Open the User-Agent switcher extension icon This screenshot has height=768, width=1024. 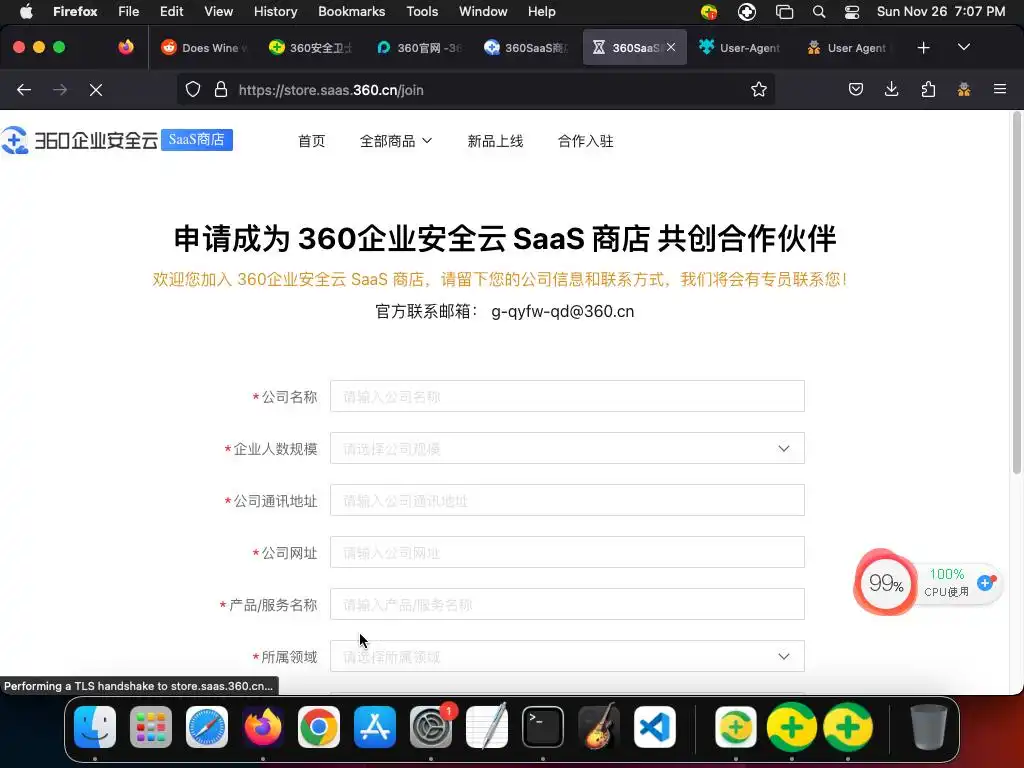pos(964,89)
